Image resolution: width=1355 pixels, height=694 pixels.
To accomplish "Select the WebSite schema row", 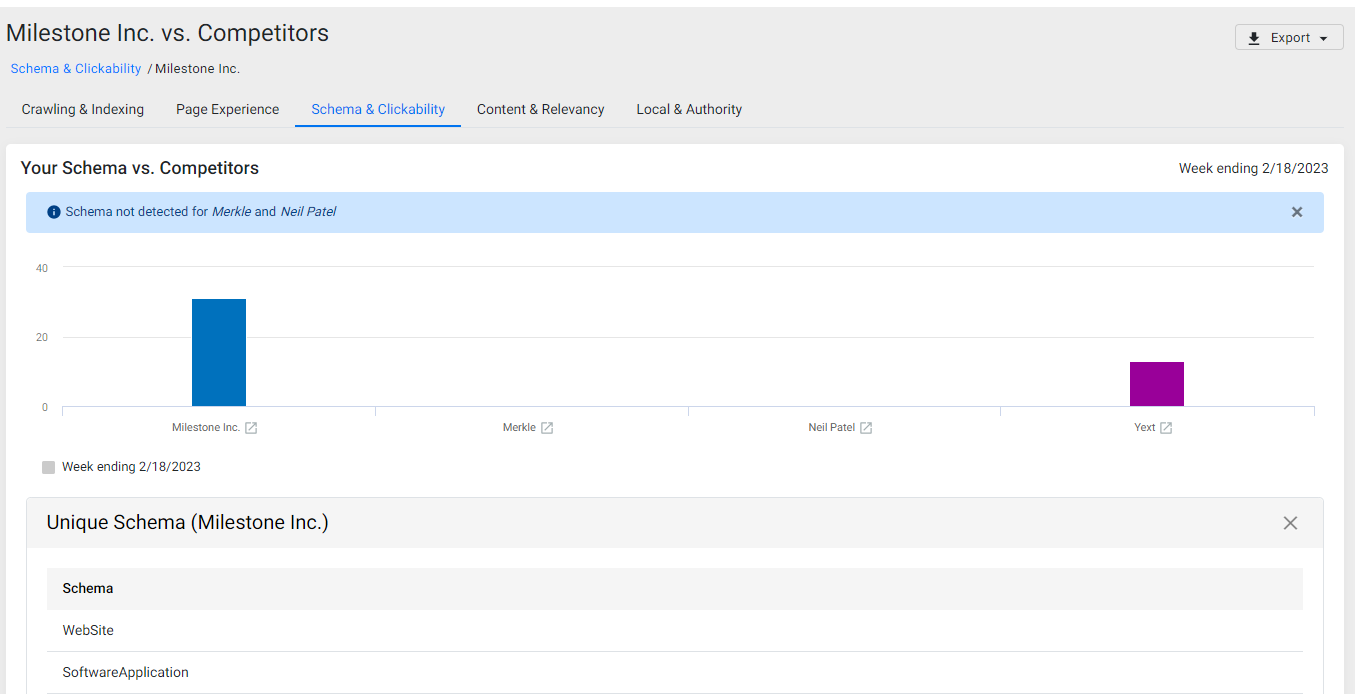I will pyautogui.click(x=675, y=631).
